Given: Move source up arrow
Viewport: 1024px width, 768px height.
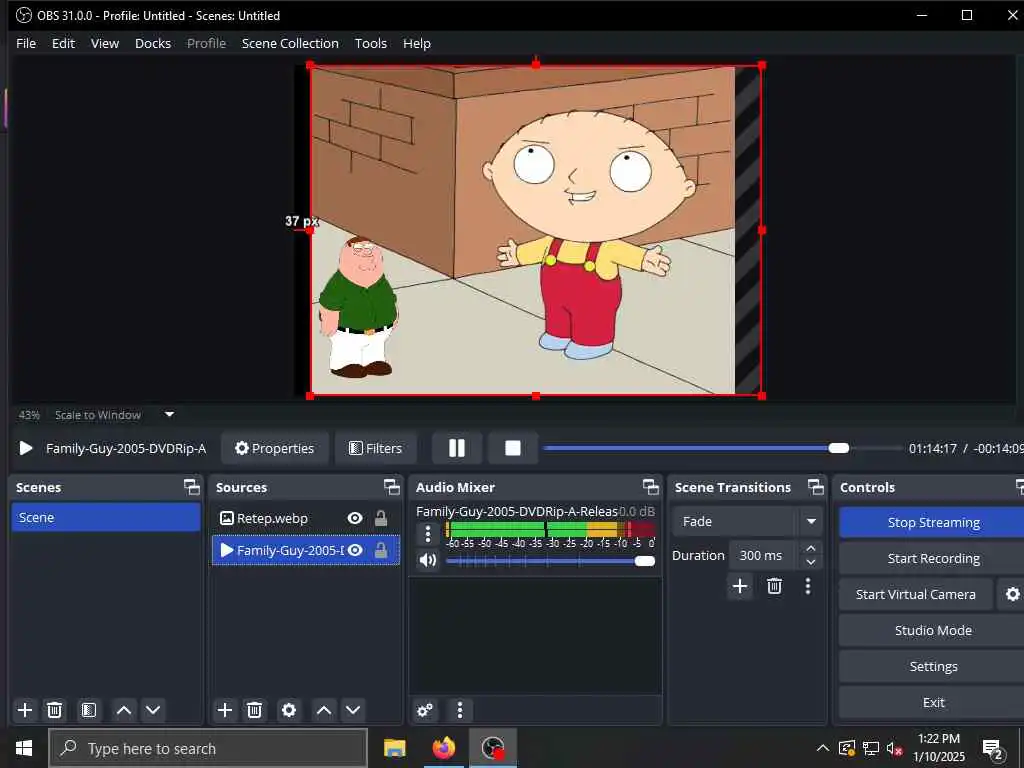Looking at the screenshot, I should pyautogui.click(x=324, y=710).
